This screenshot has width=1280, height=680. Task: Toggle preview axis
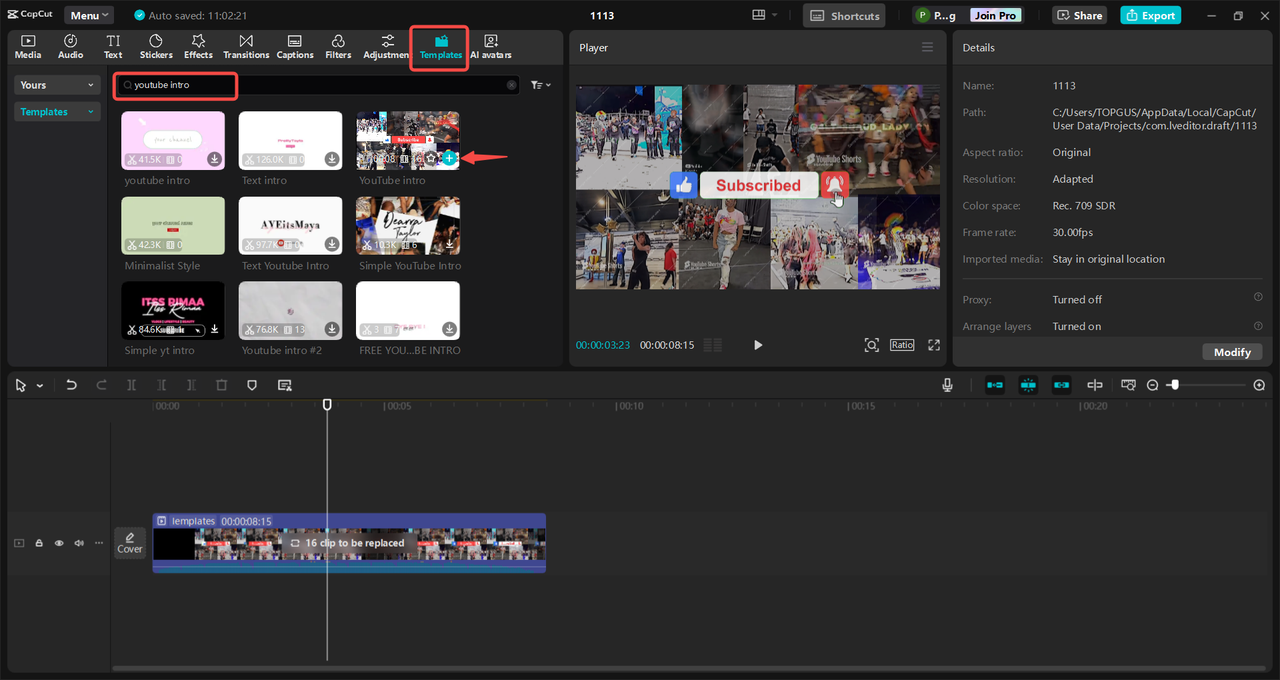(1095, 385)
